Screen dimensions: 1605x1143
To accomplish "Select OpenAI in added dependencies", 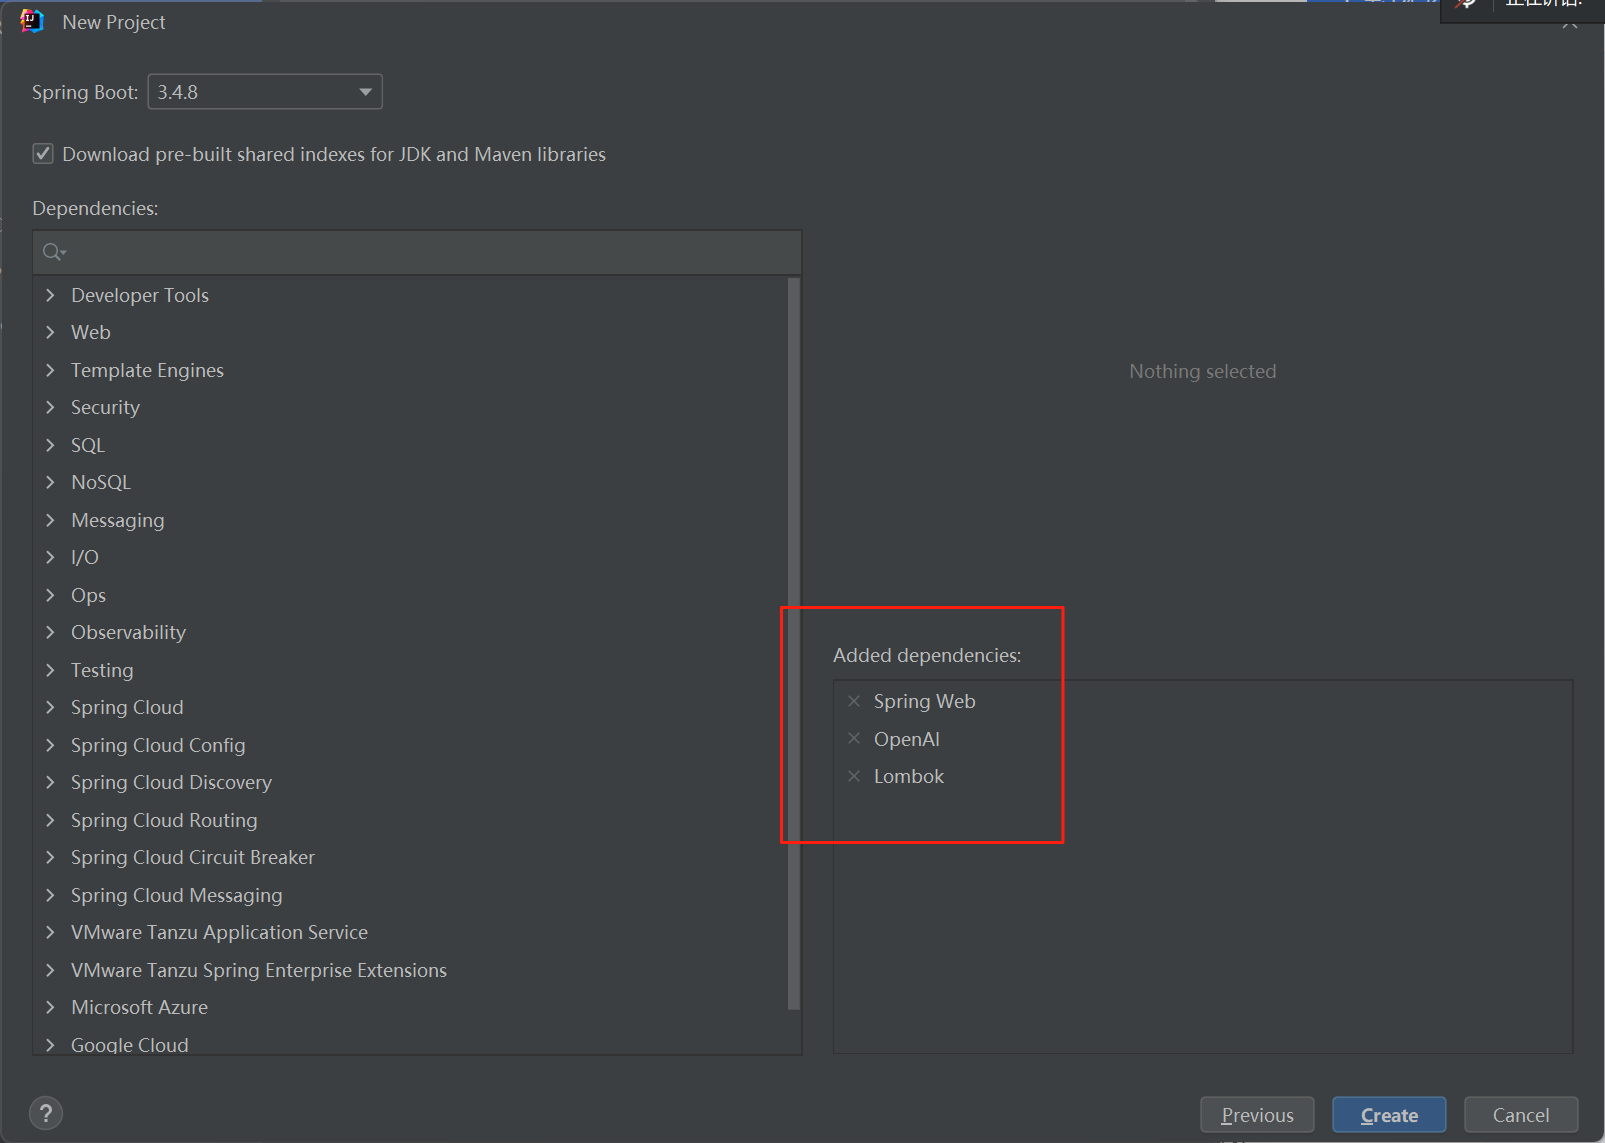I will tap(907, 739).
